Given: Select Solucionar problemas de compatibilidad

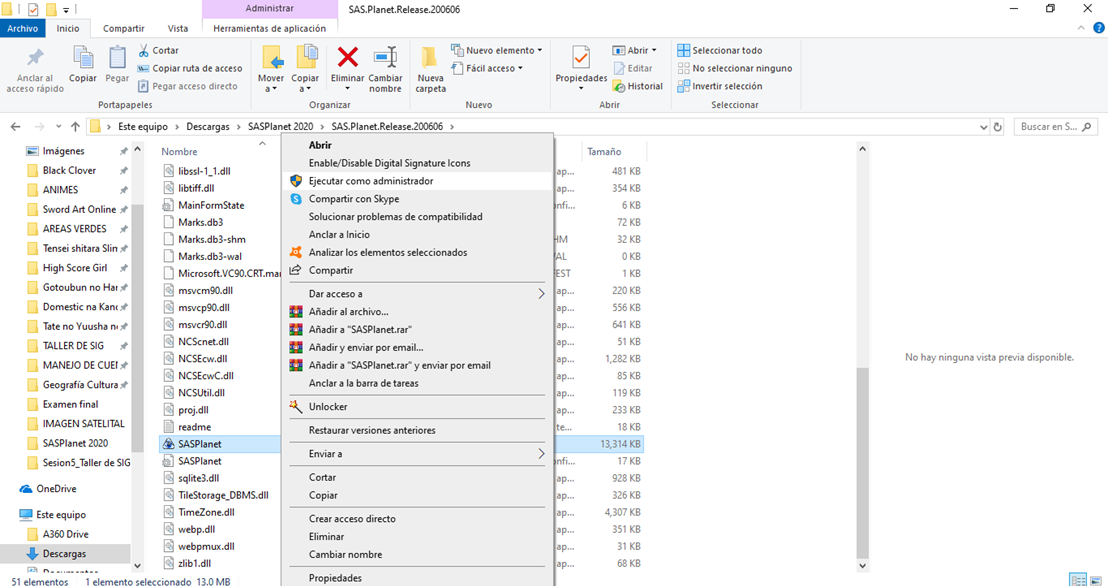Looking at the screenshot, I should [417, 216].
